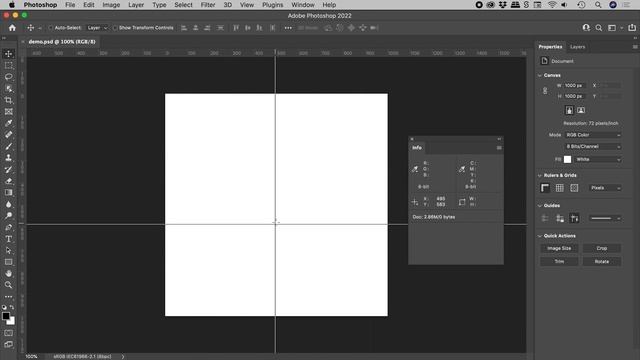Select the Hand tool

click(9, 273)
